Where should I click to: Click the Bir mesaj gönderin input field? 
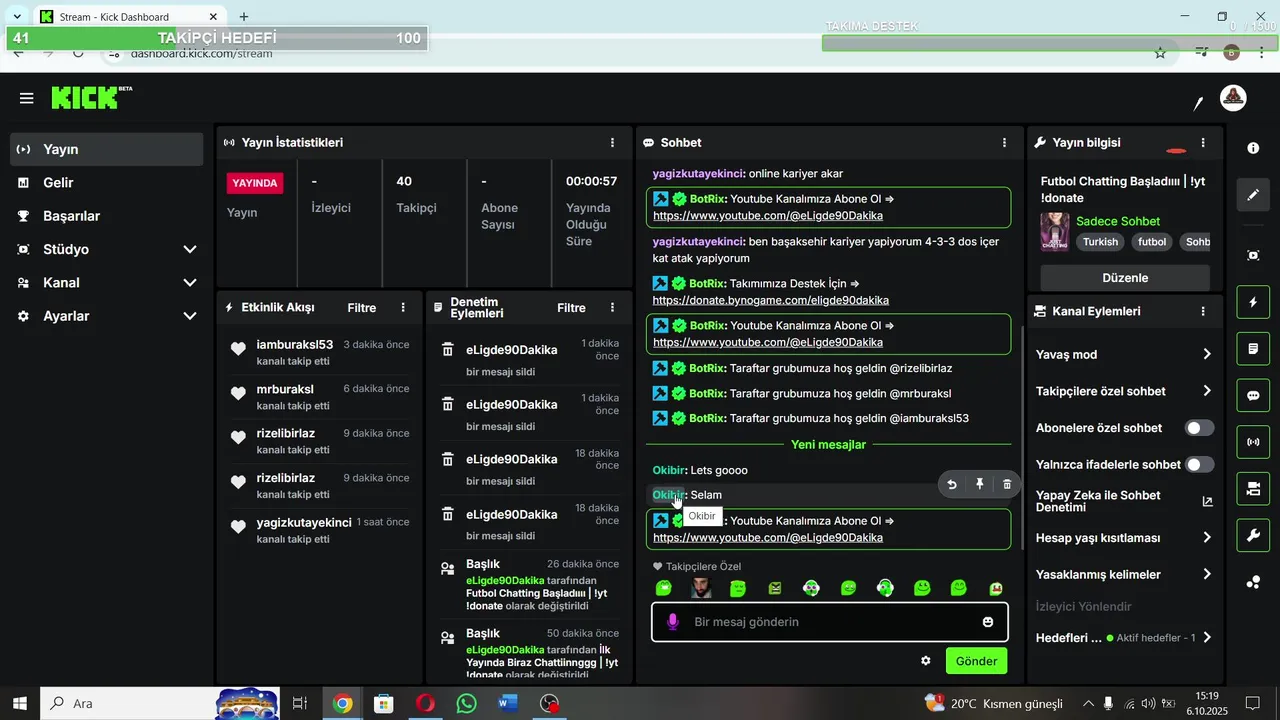(x=830, y=622)
